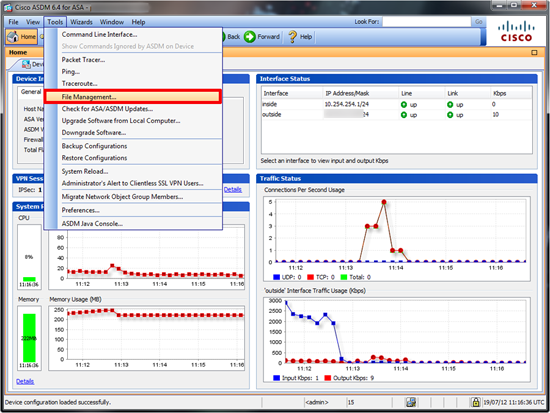Screen dimensions: 550x413
Task: Click the Cisco logo
Action: click(516, 32)
